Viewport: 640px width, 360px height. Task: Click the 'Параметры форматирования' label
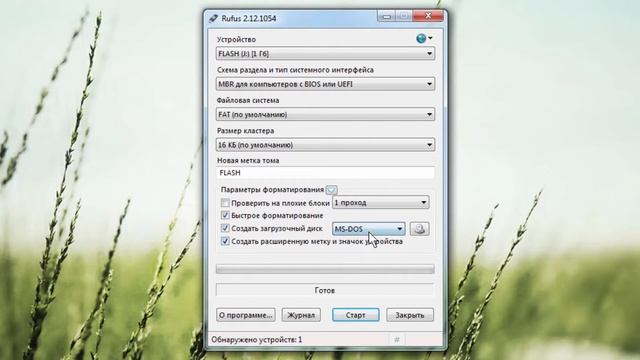point(272,190)
